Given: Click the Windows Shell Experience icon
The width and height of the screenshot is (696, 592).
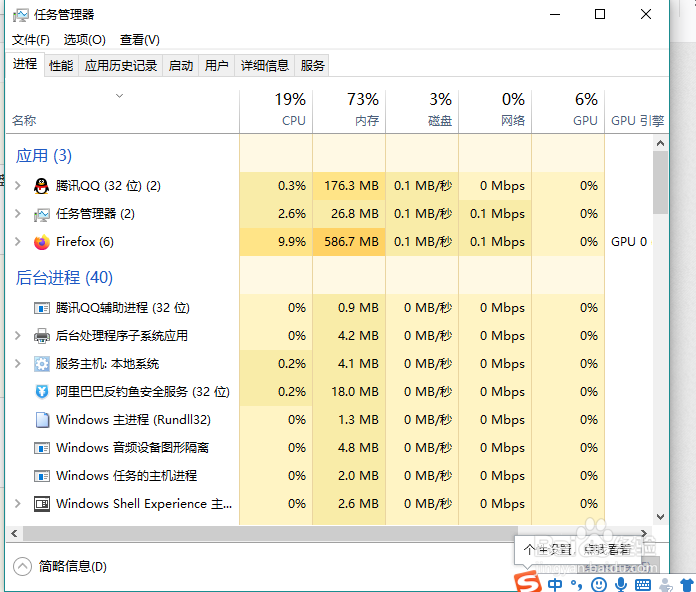Looking at the screenshot, I should pos(42,504).
